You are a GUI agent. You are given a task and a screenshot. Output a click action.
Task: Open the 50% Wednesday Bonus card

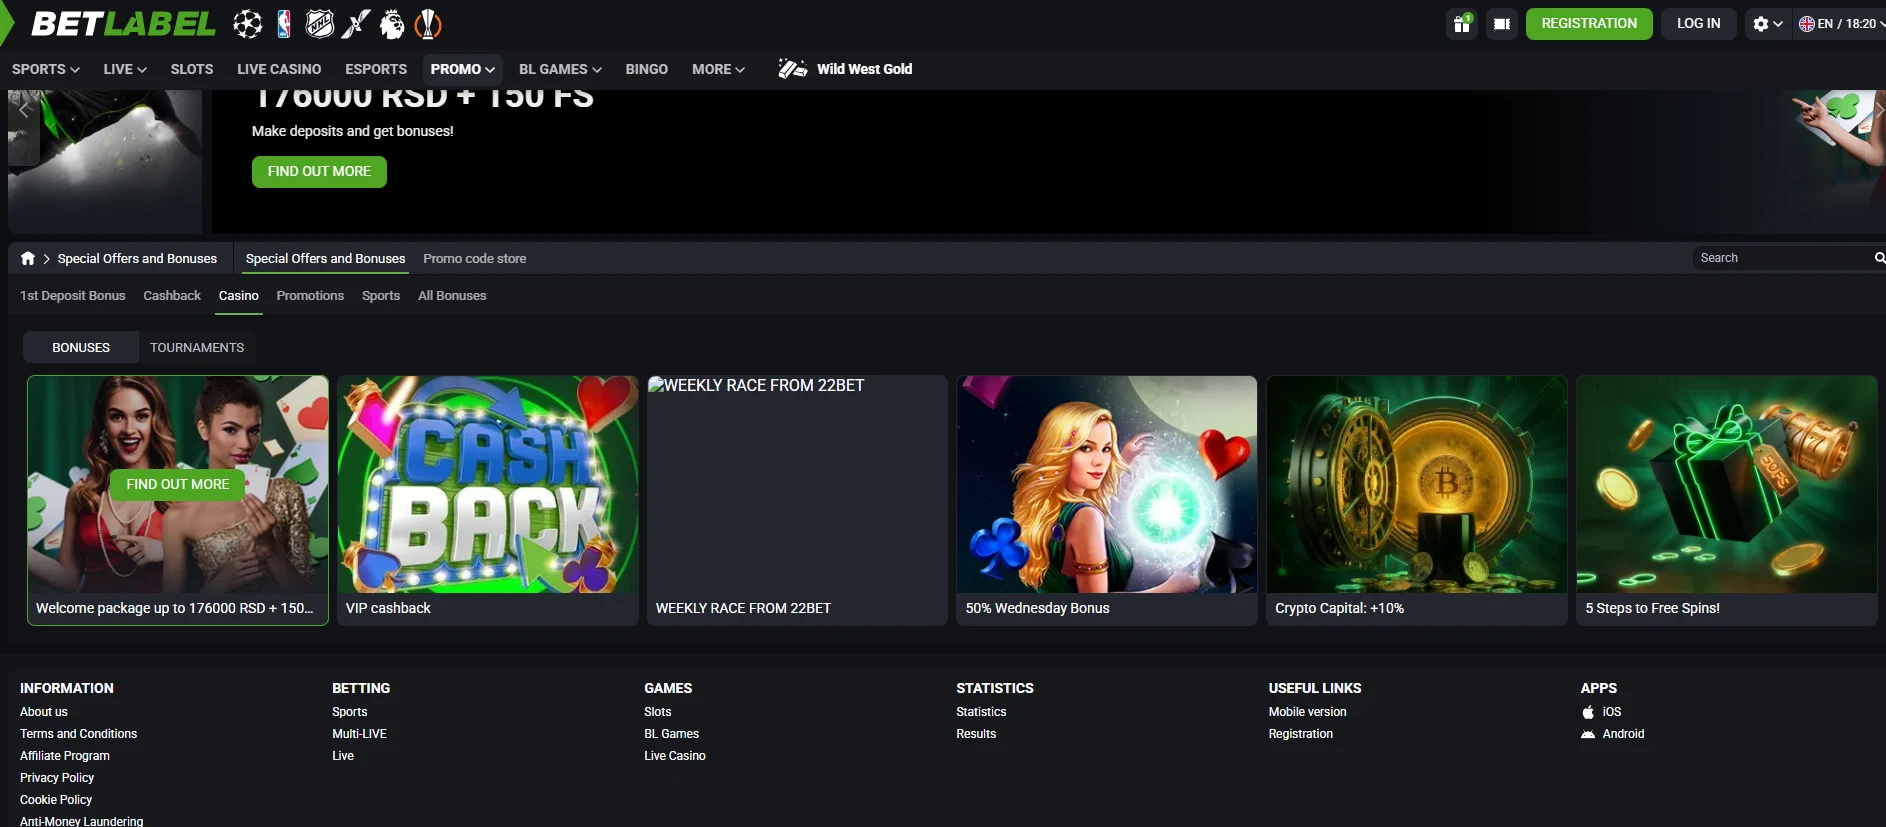coord(1107,500)
